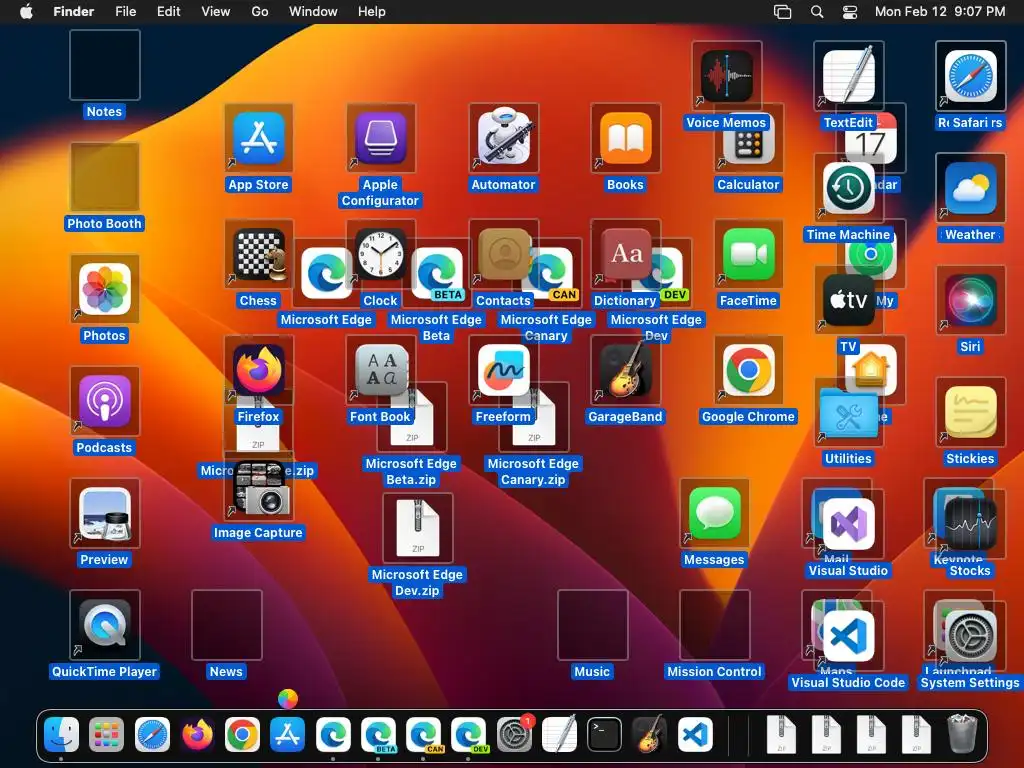Select the Microsoft Edge desktop icon
Viewport: 1024px width, 768px height.
point(327,273)
